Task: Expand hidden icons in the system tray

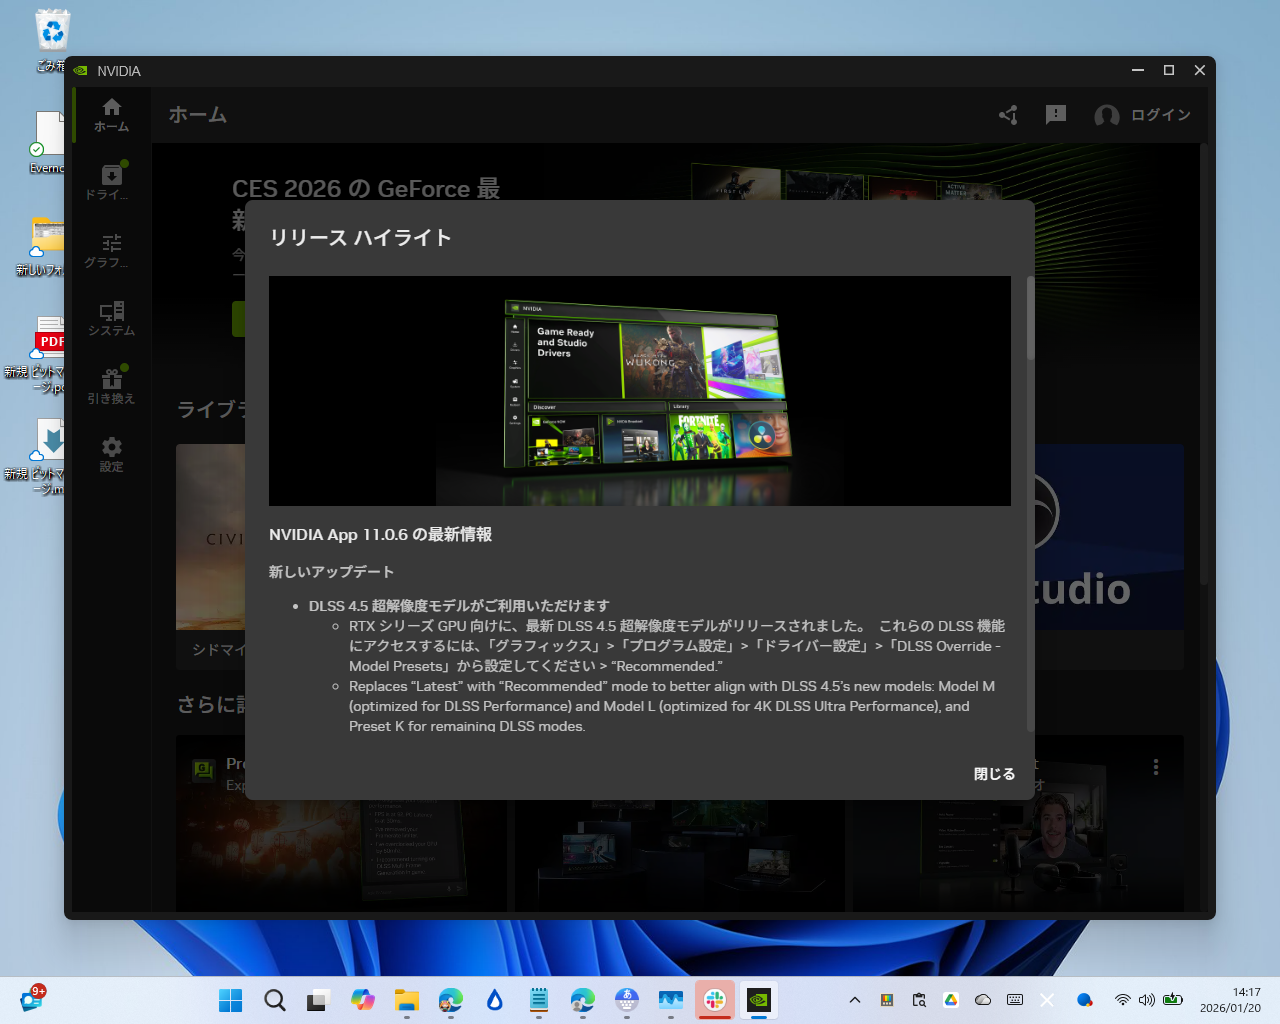Action: [x=854, y=999]
